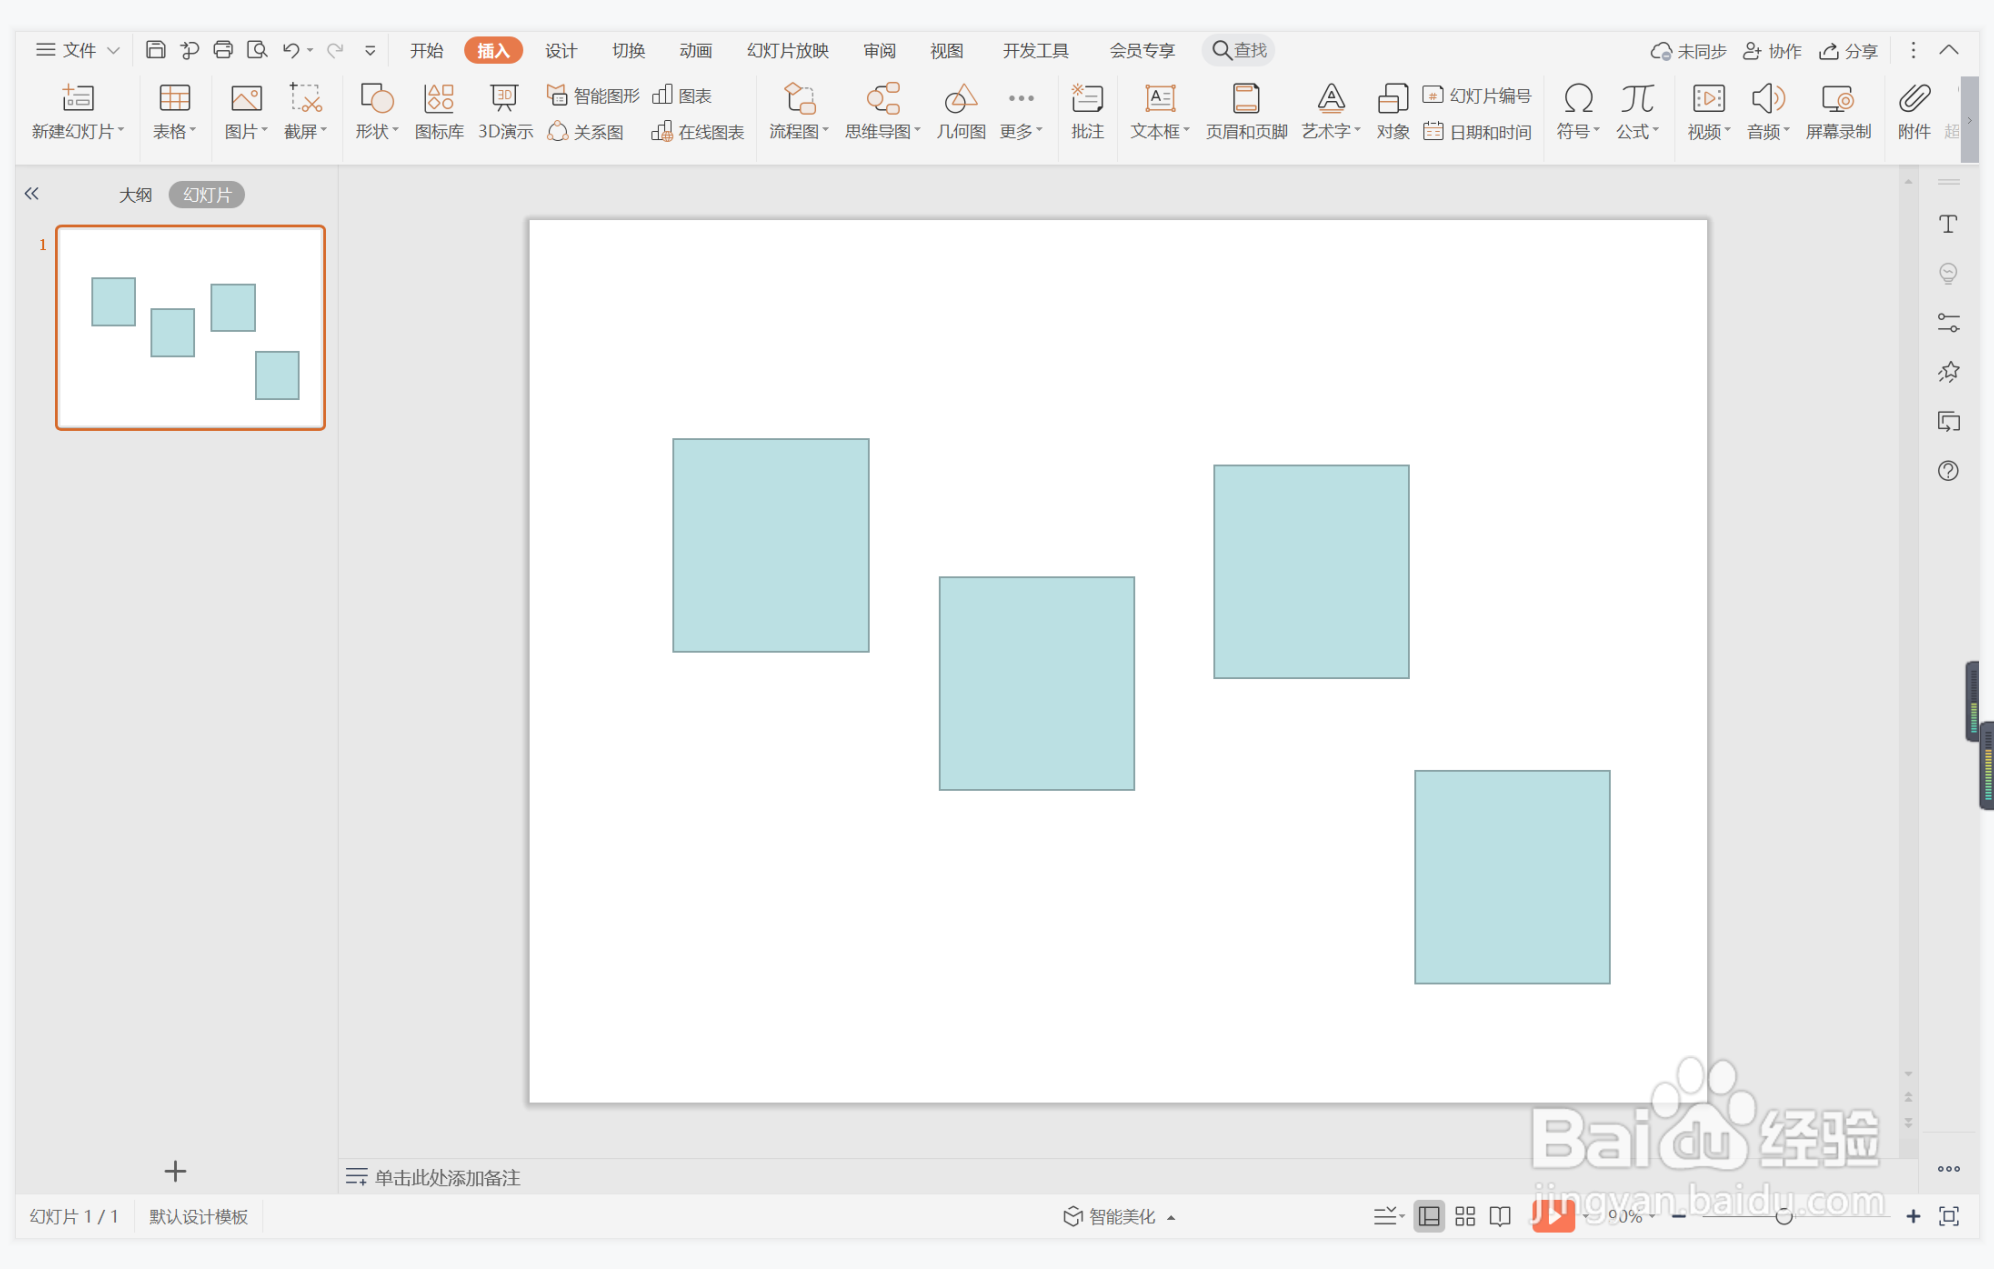Click the 3D presentation (3D演示) icon
The width and height of the screenshot is (1994, 1269).
click(504, 99)
